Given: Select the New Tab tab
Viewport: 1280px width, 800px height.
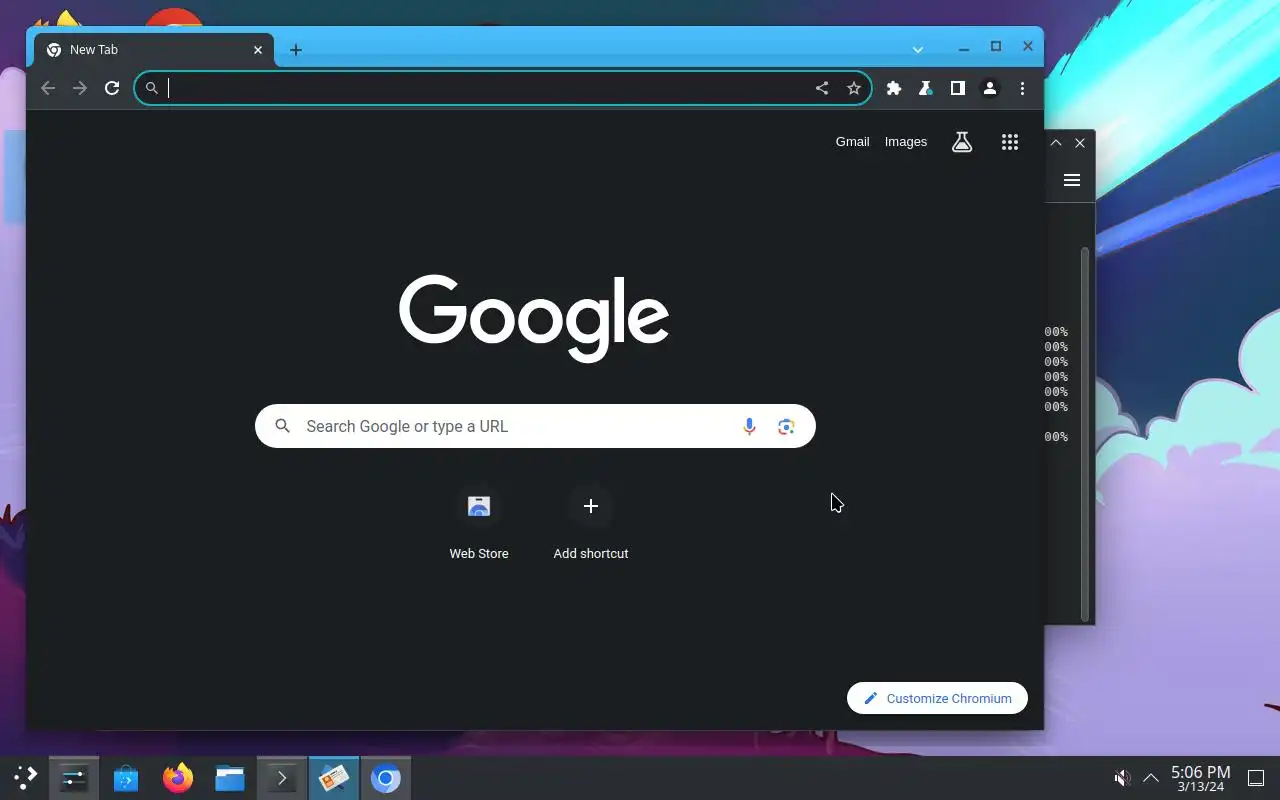Looking at the screenshot, I should [x=154, y=50].
